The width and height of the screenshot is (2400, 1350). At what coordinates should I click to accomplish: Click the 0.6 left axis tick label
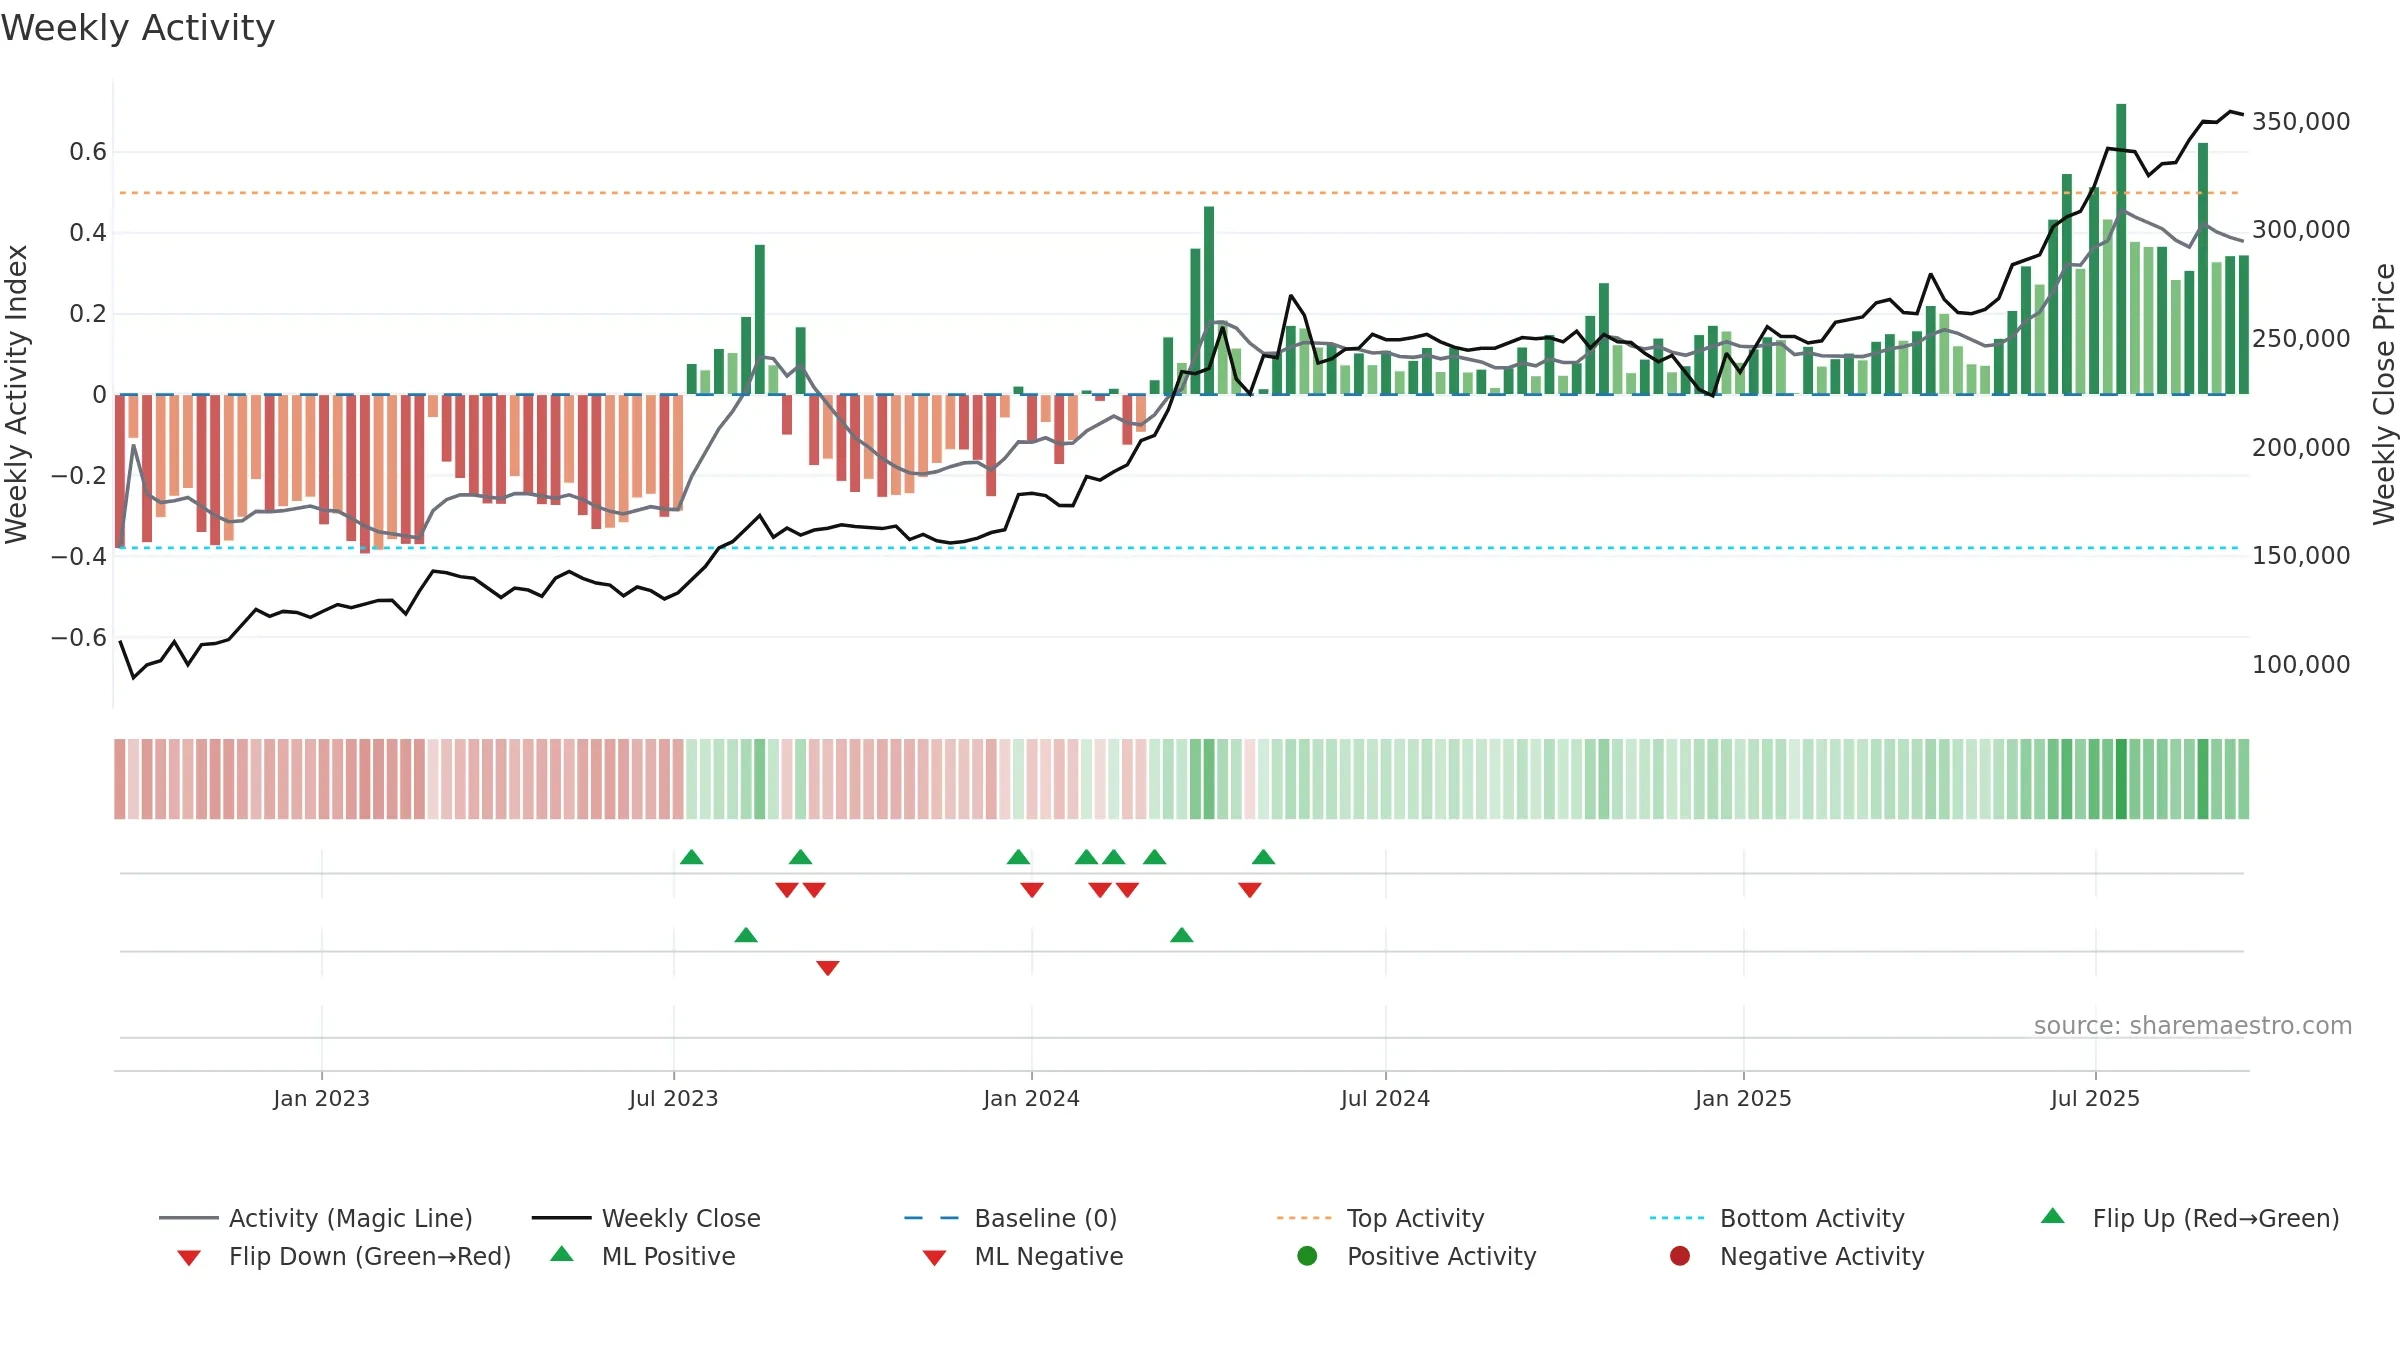88,152
